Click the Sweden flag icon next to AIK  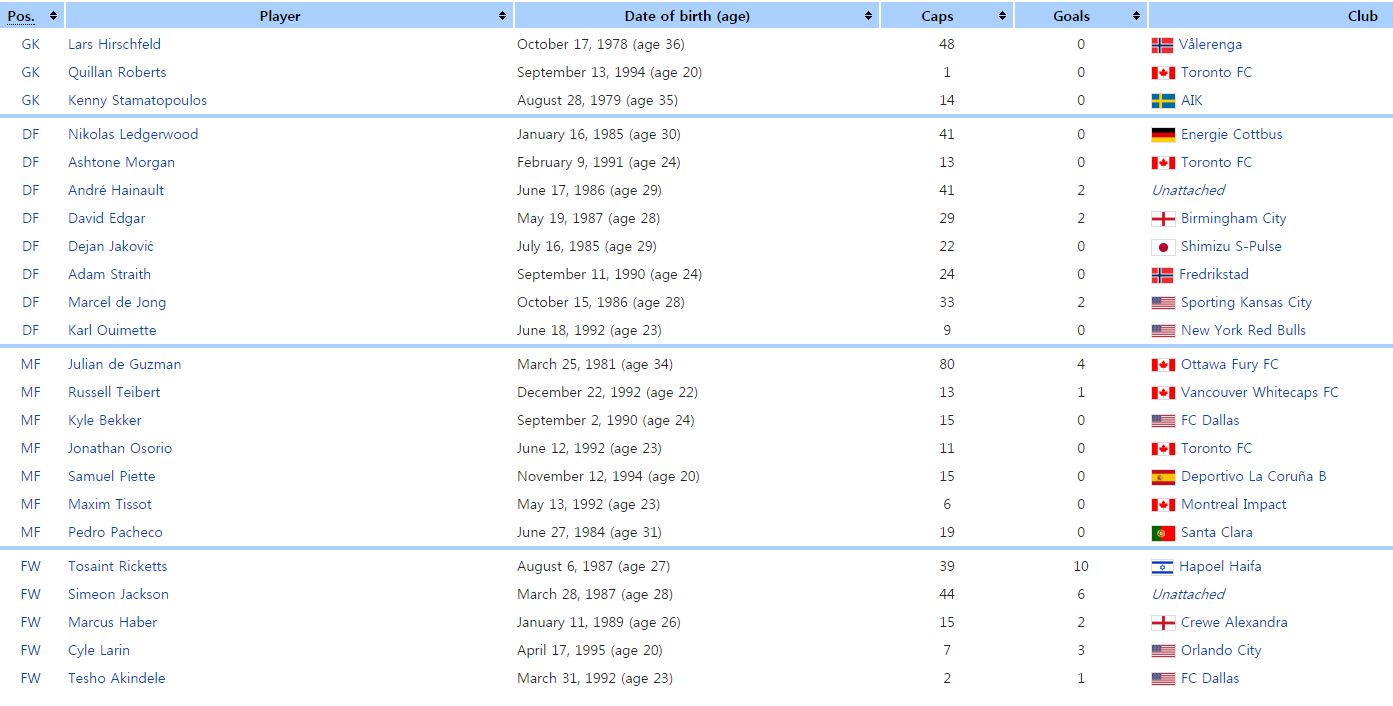pyautogui.click(x=1162, y=101)
